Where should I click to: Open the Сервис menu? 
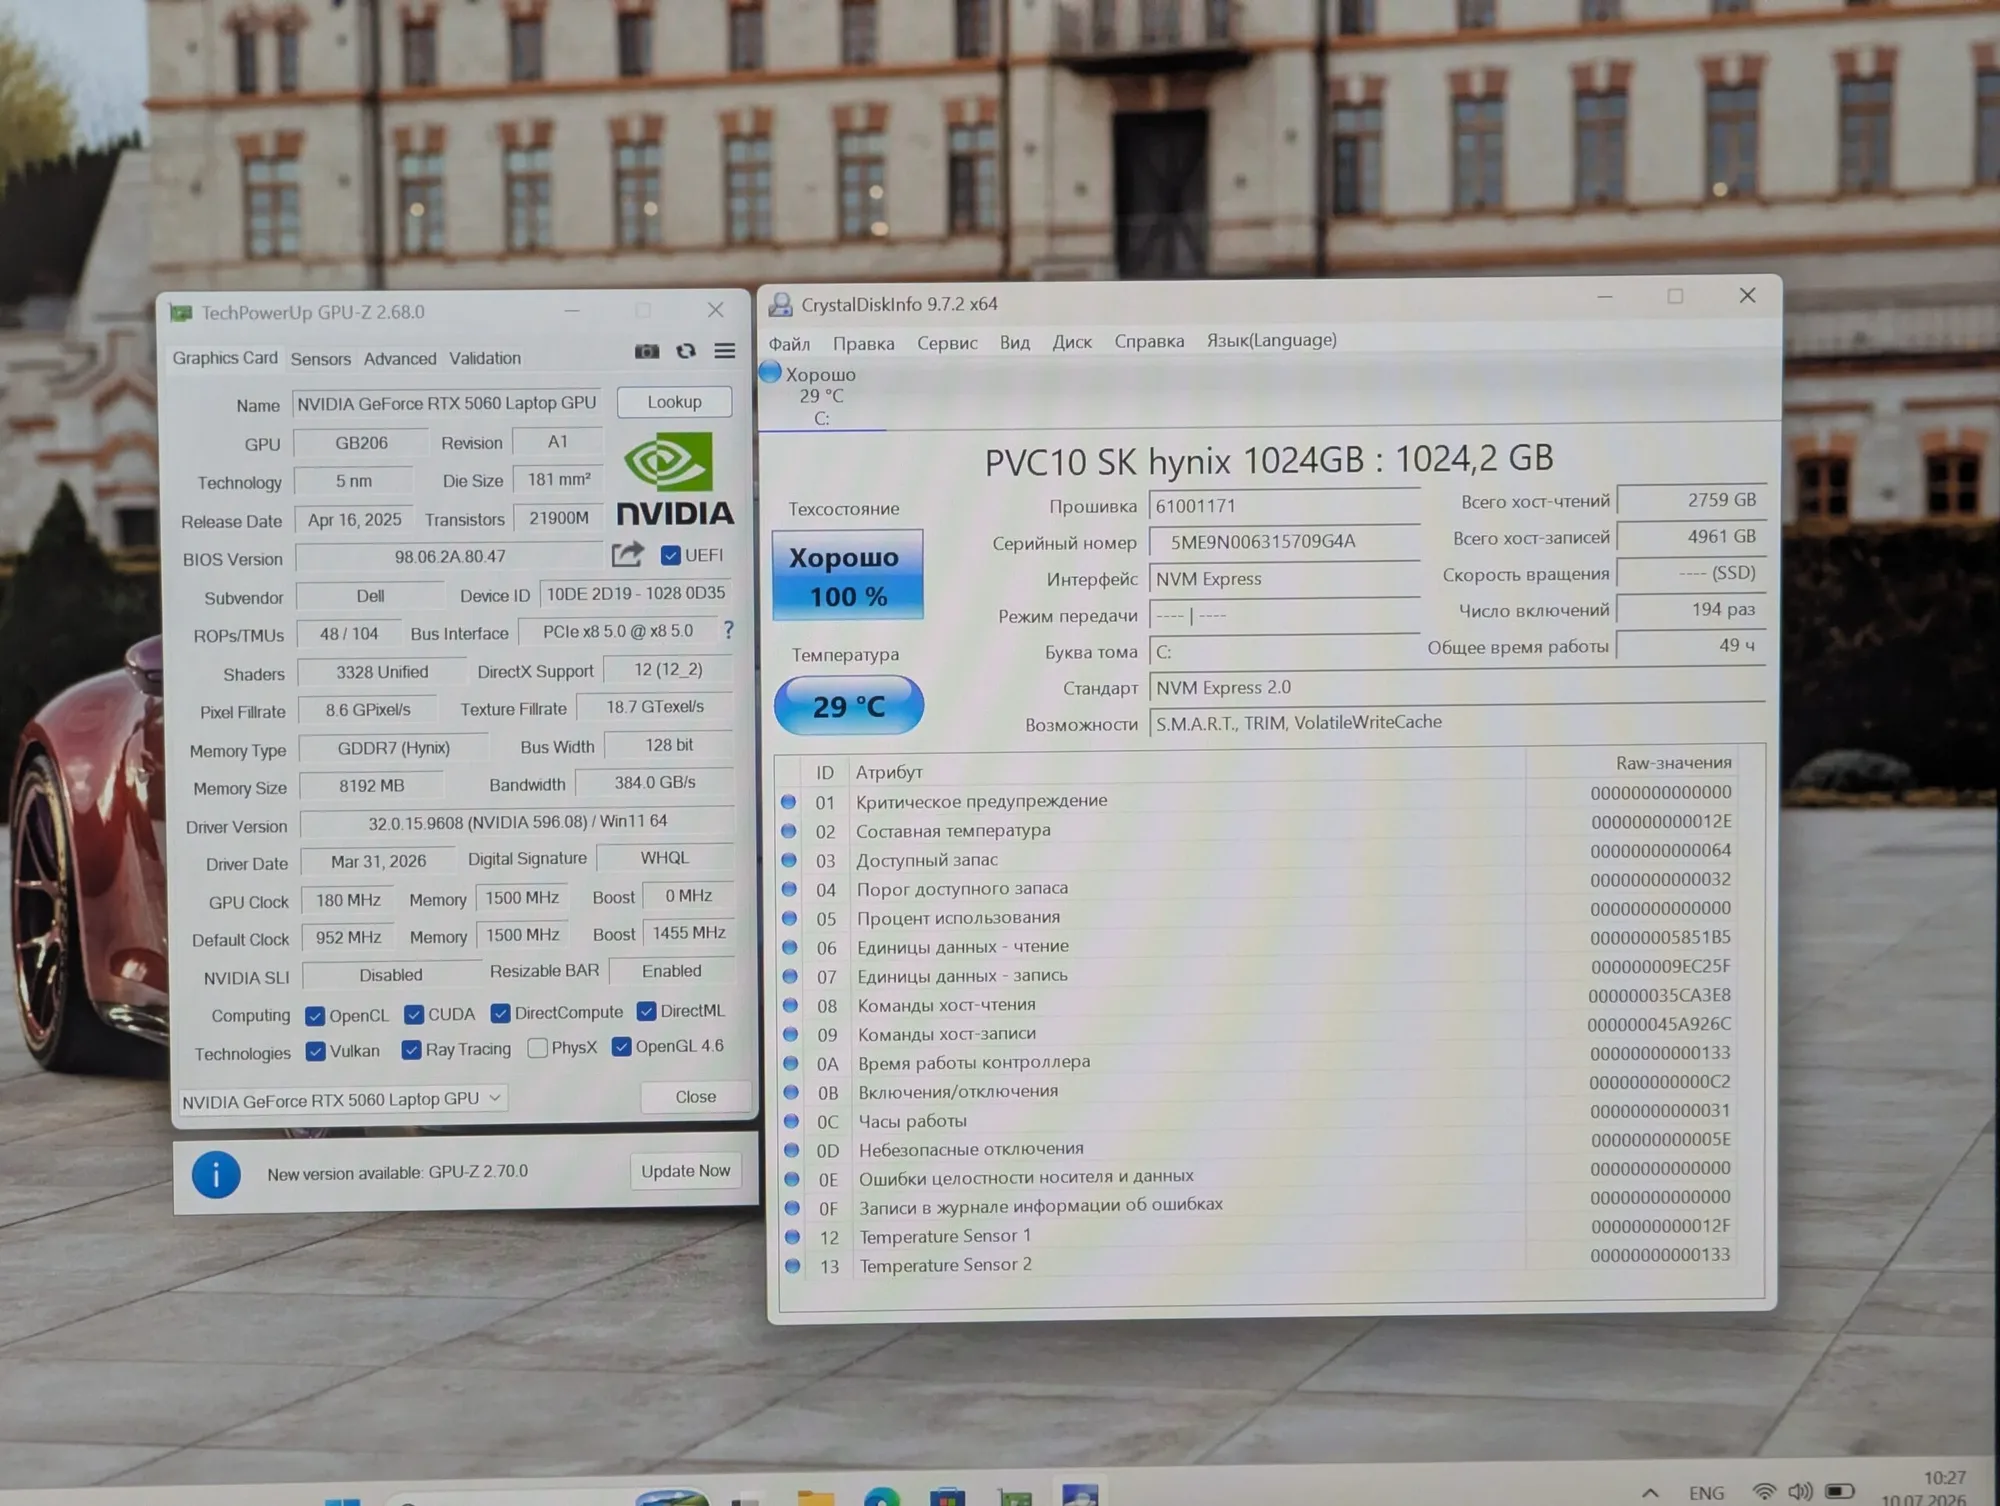pos(947,343)
